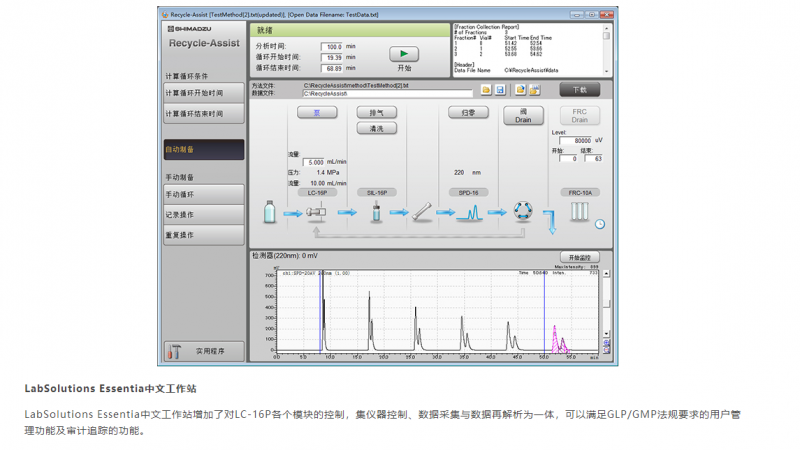Click the folder icon with chart

(x=534, y=90)
